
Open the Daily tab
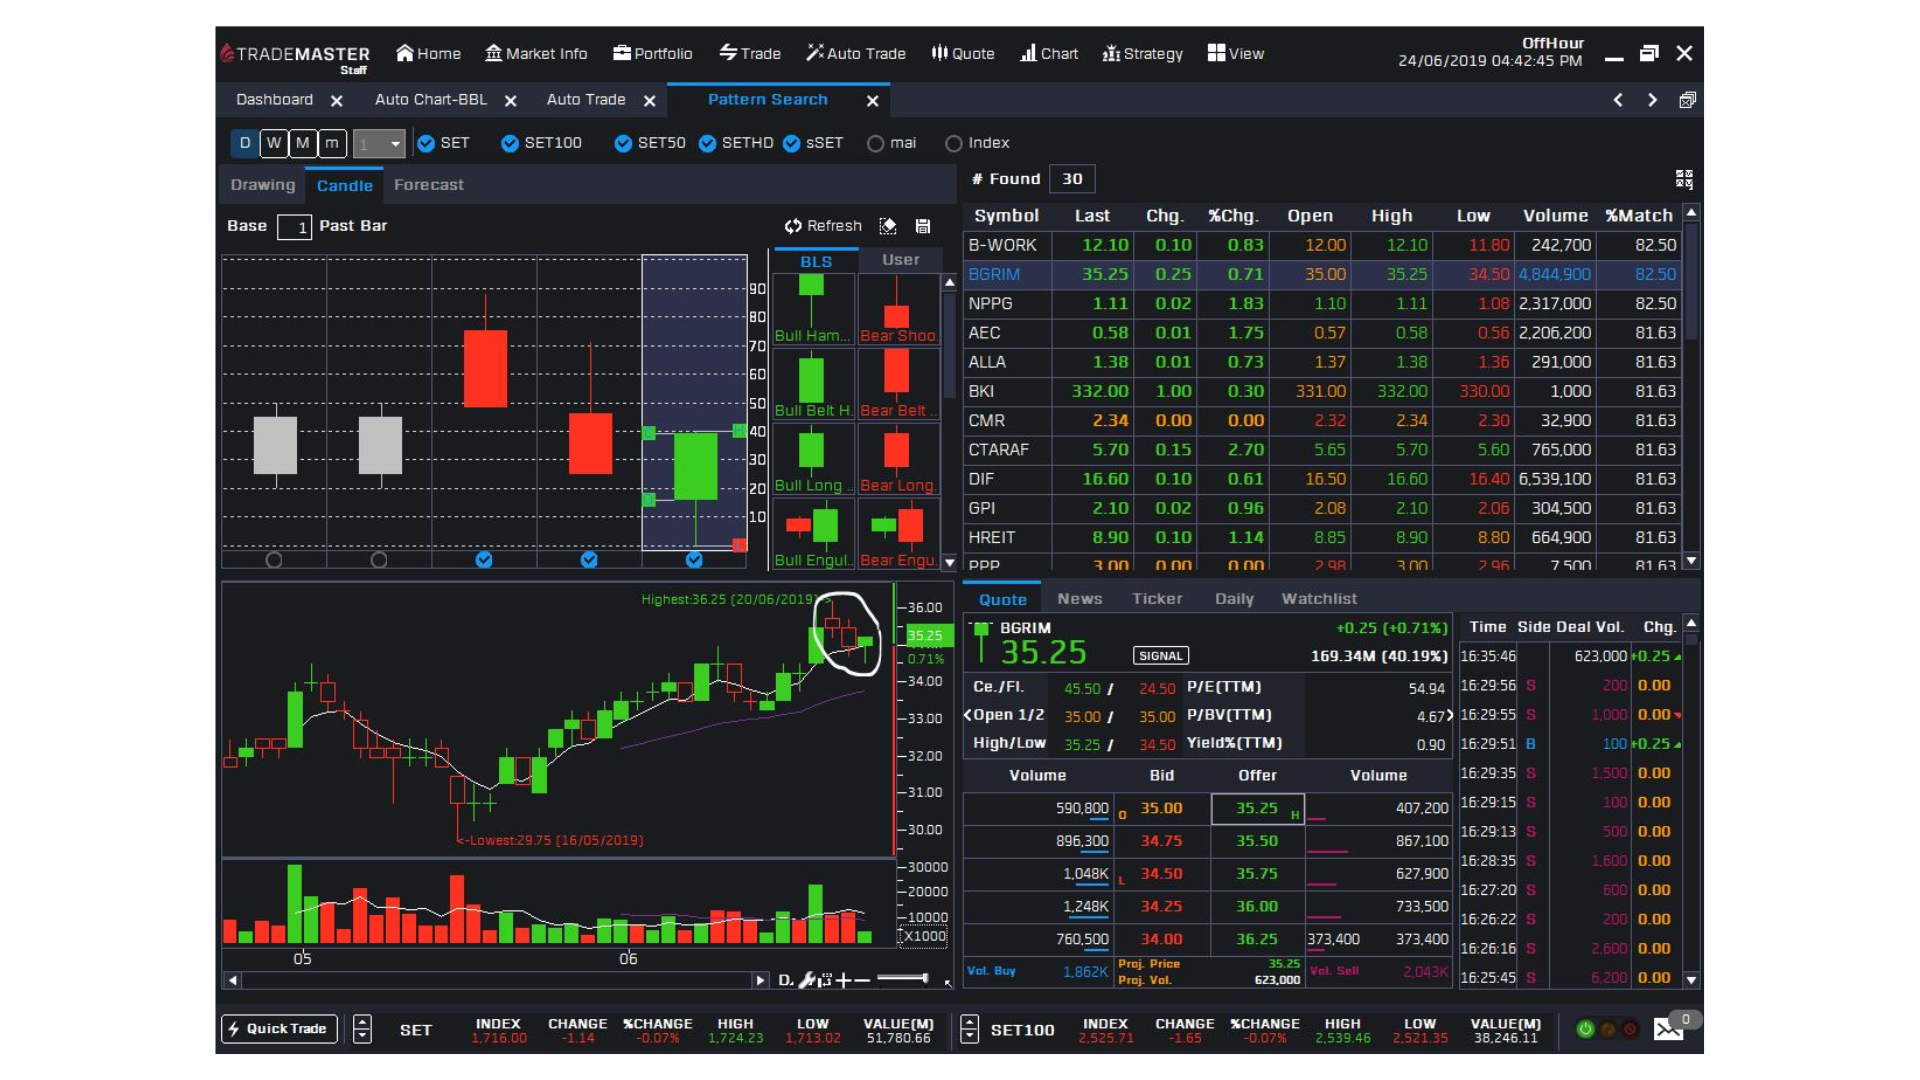[x=1234, y=599]
